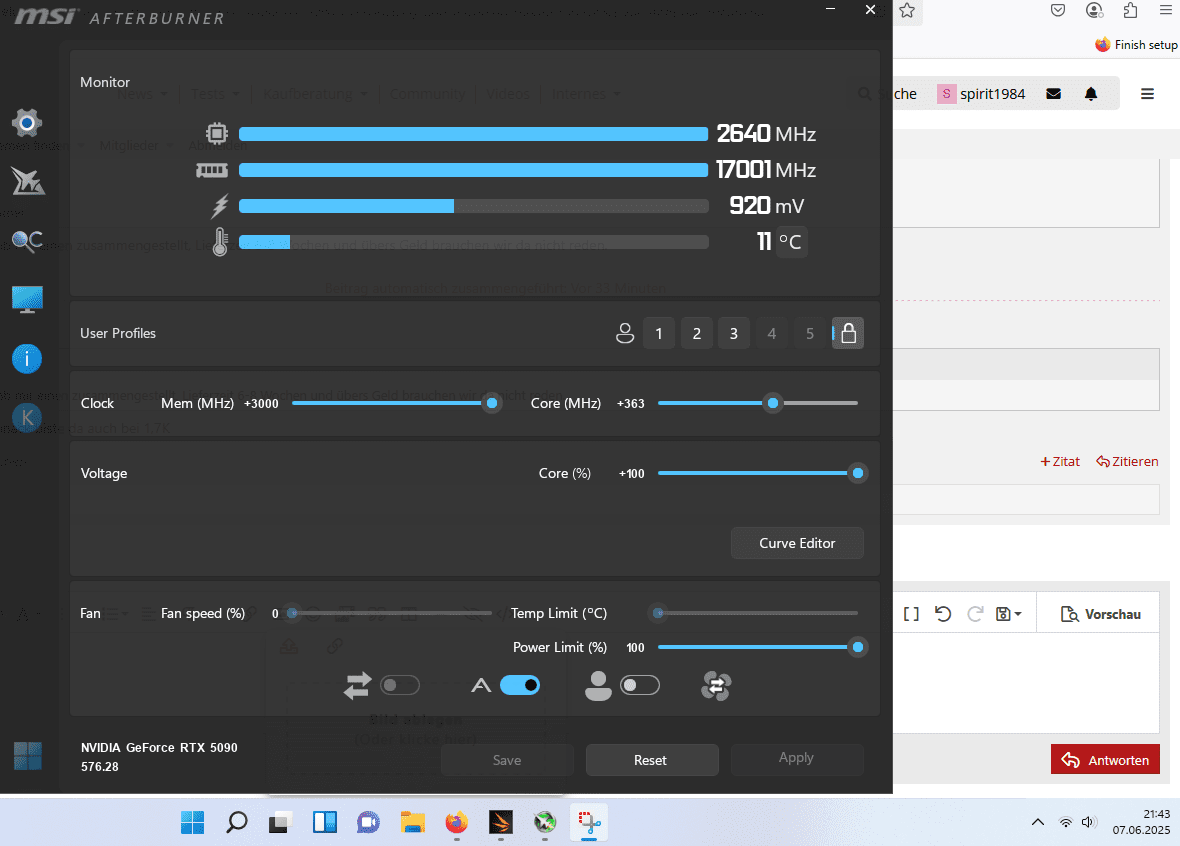The height and width of the screenshot is (846, 1180).
Task: Click the auto fan 'A' icon
Action: (481, 686)
